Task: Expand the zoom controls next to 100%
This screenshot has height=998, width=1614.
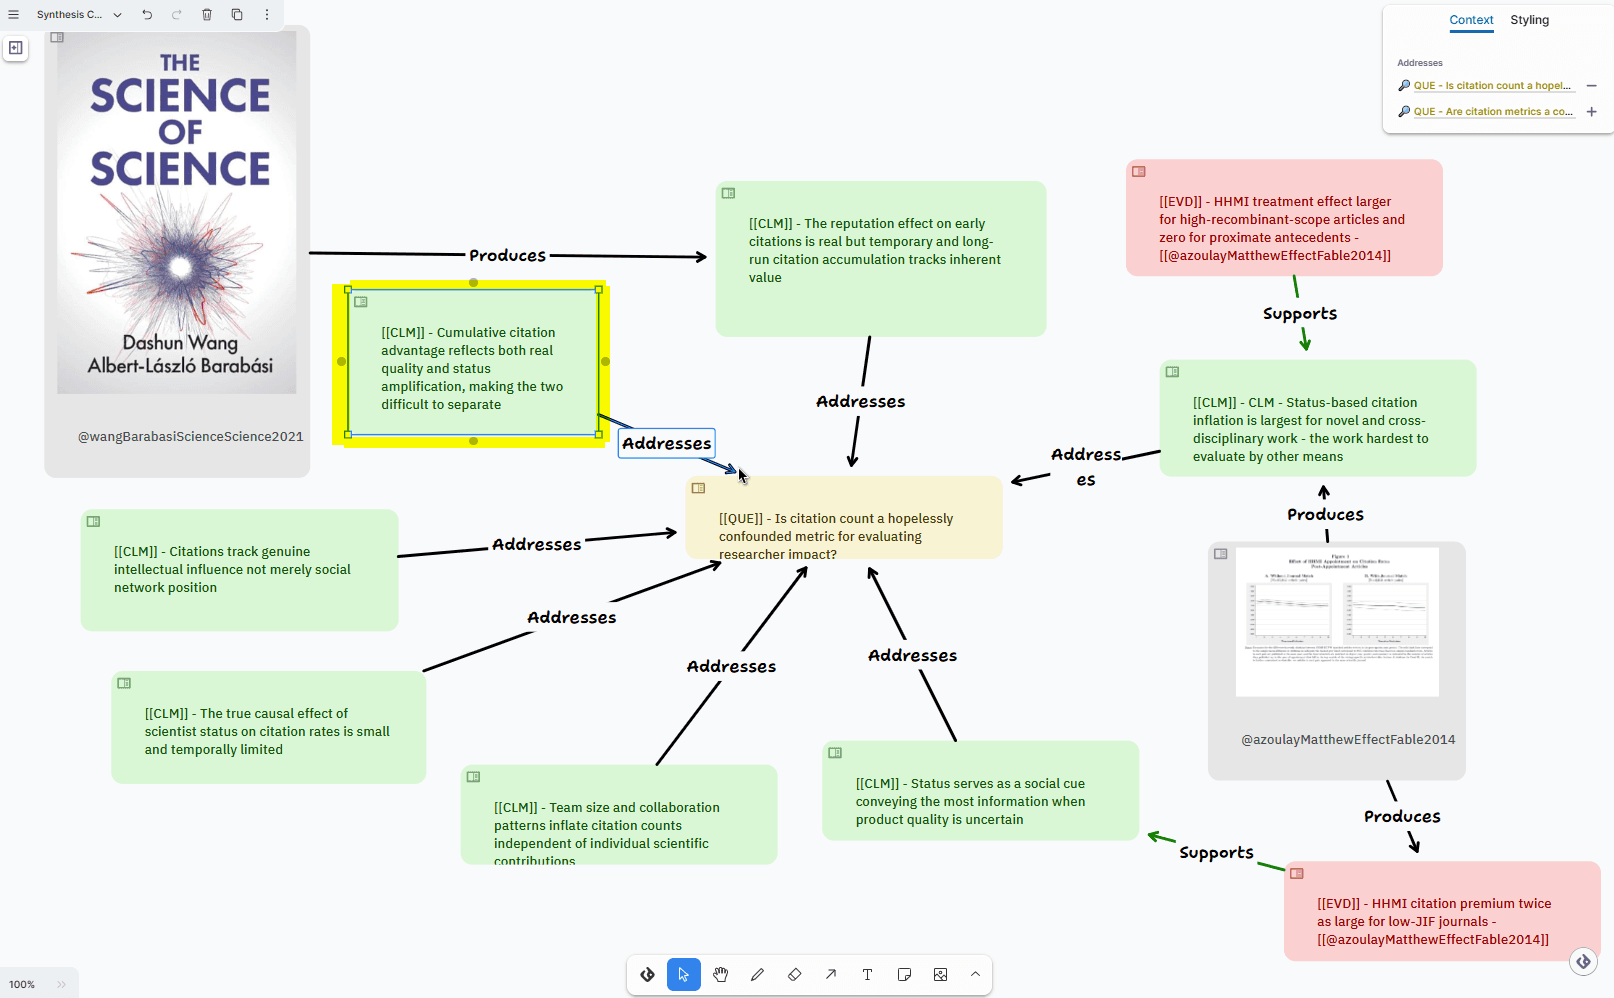Action: (61, 984)
